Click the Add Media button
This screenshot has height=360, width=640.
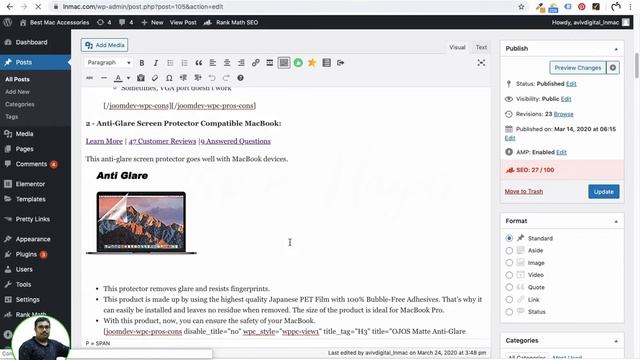pyautogui.click(x=104, y=45)
